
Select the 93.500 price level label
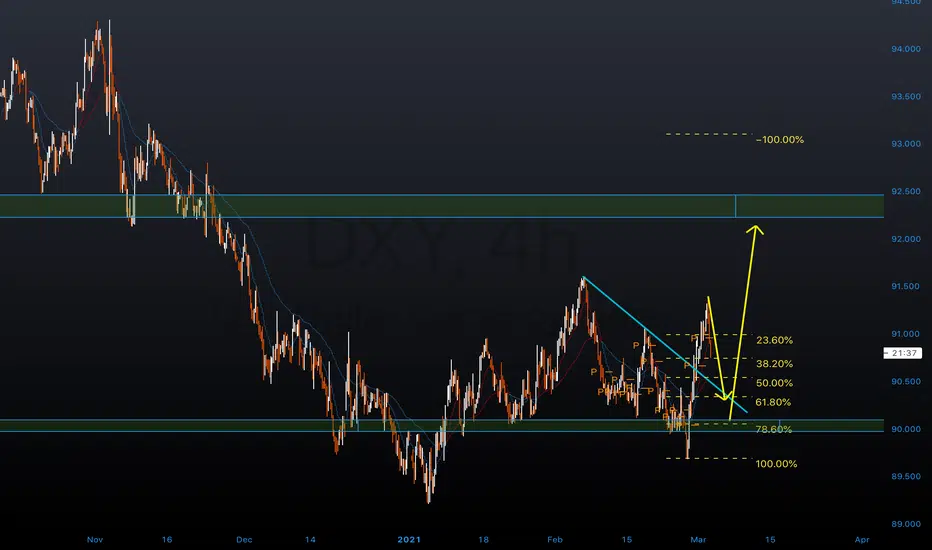click(906, 96)
